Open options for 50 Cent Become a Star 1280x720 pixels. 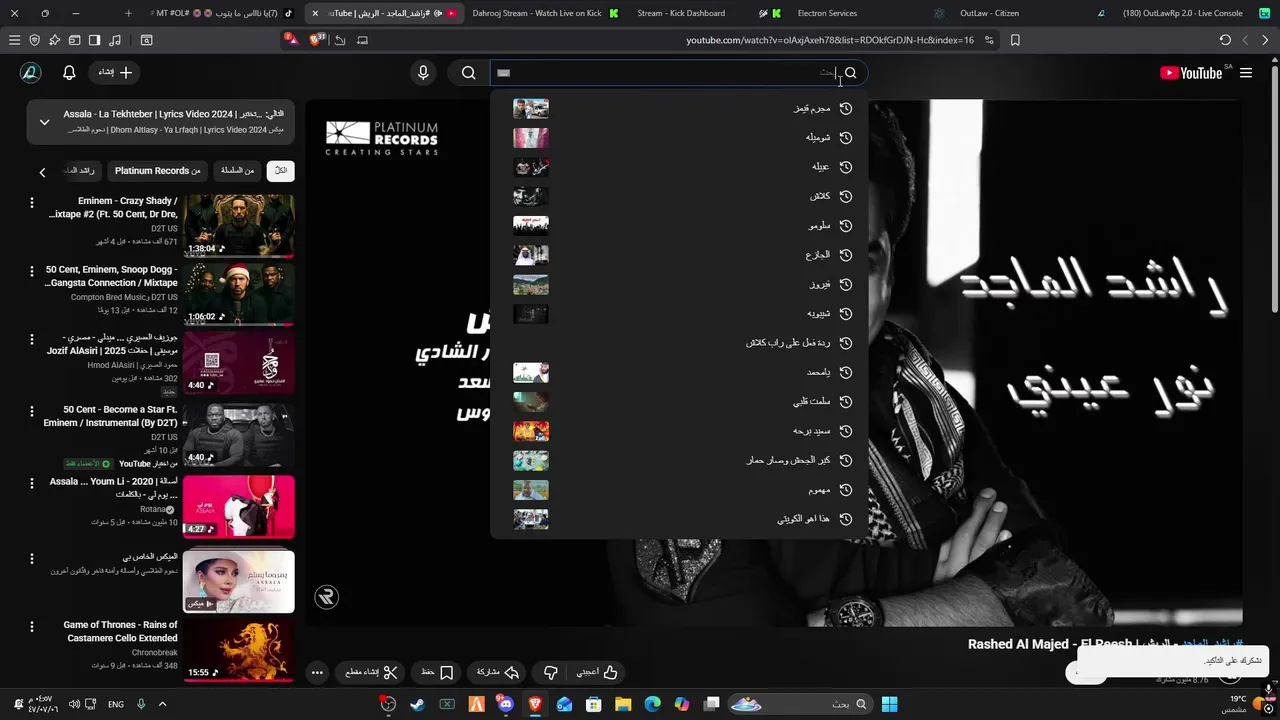pyautogui.click(x=31, y=411)
